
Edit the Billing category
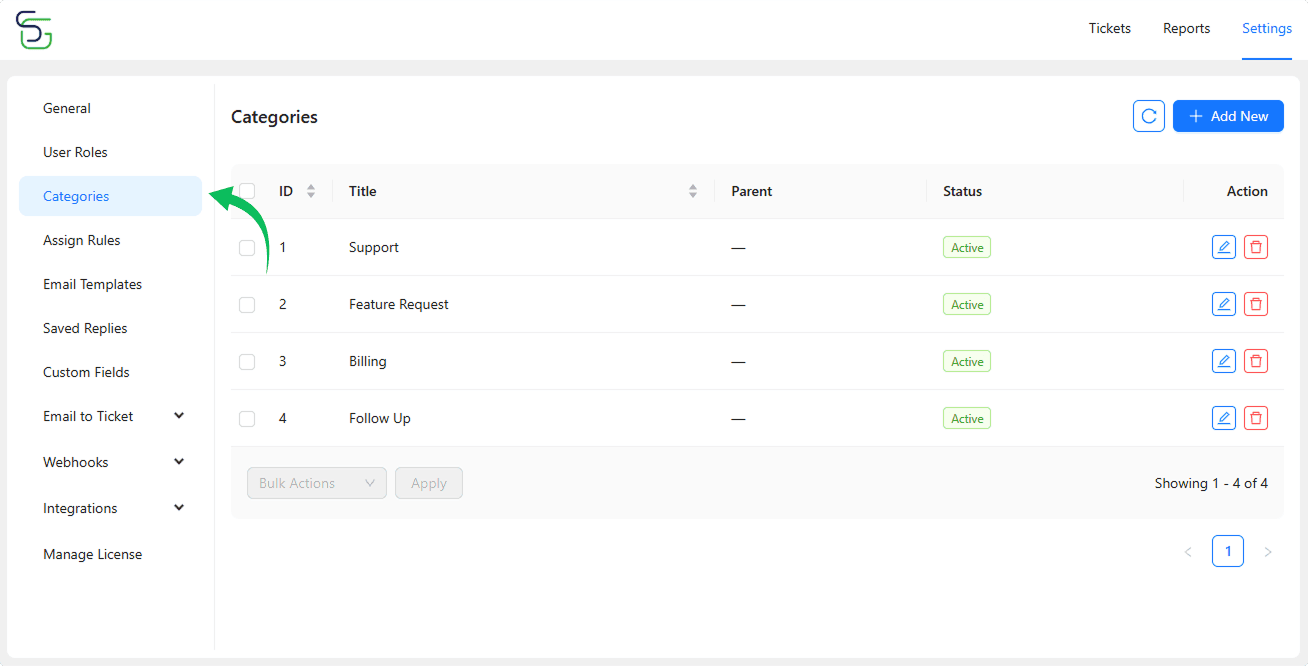[x=1224, y=361]
